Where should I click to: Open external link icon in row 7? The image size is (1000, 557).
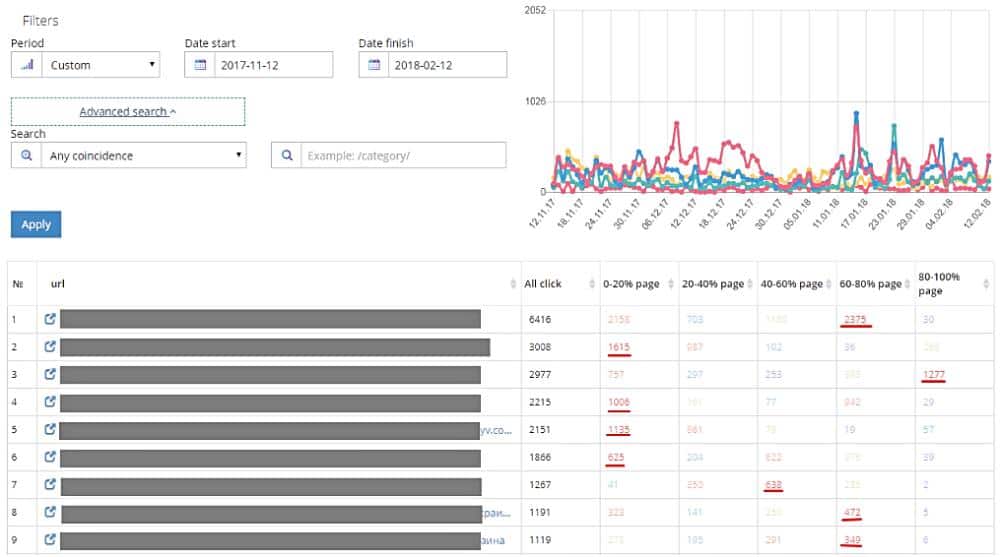point(50,485)
